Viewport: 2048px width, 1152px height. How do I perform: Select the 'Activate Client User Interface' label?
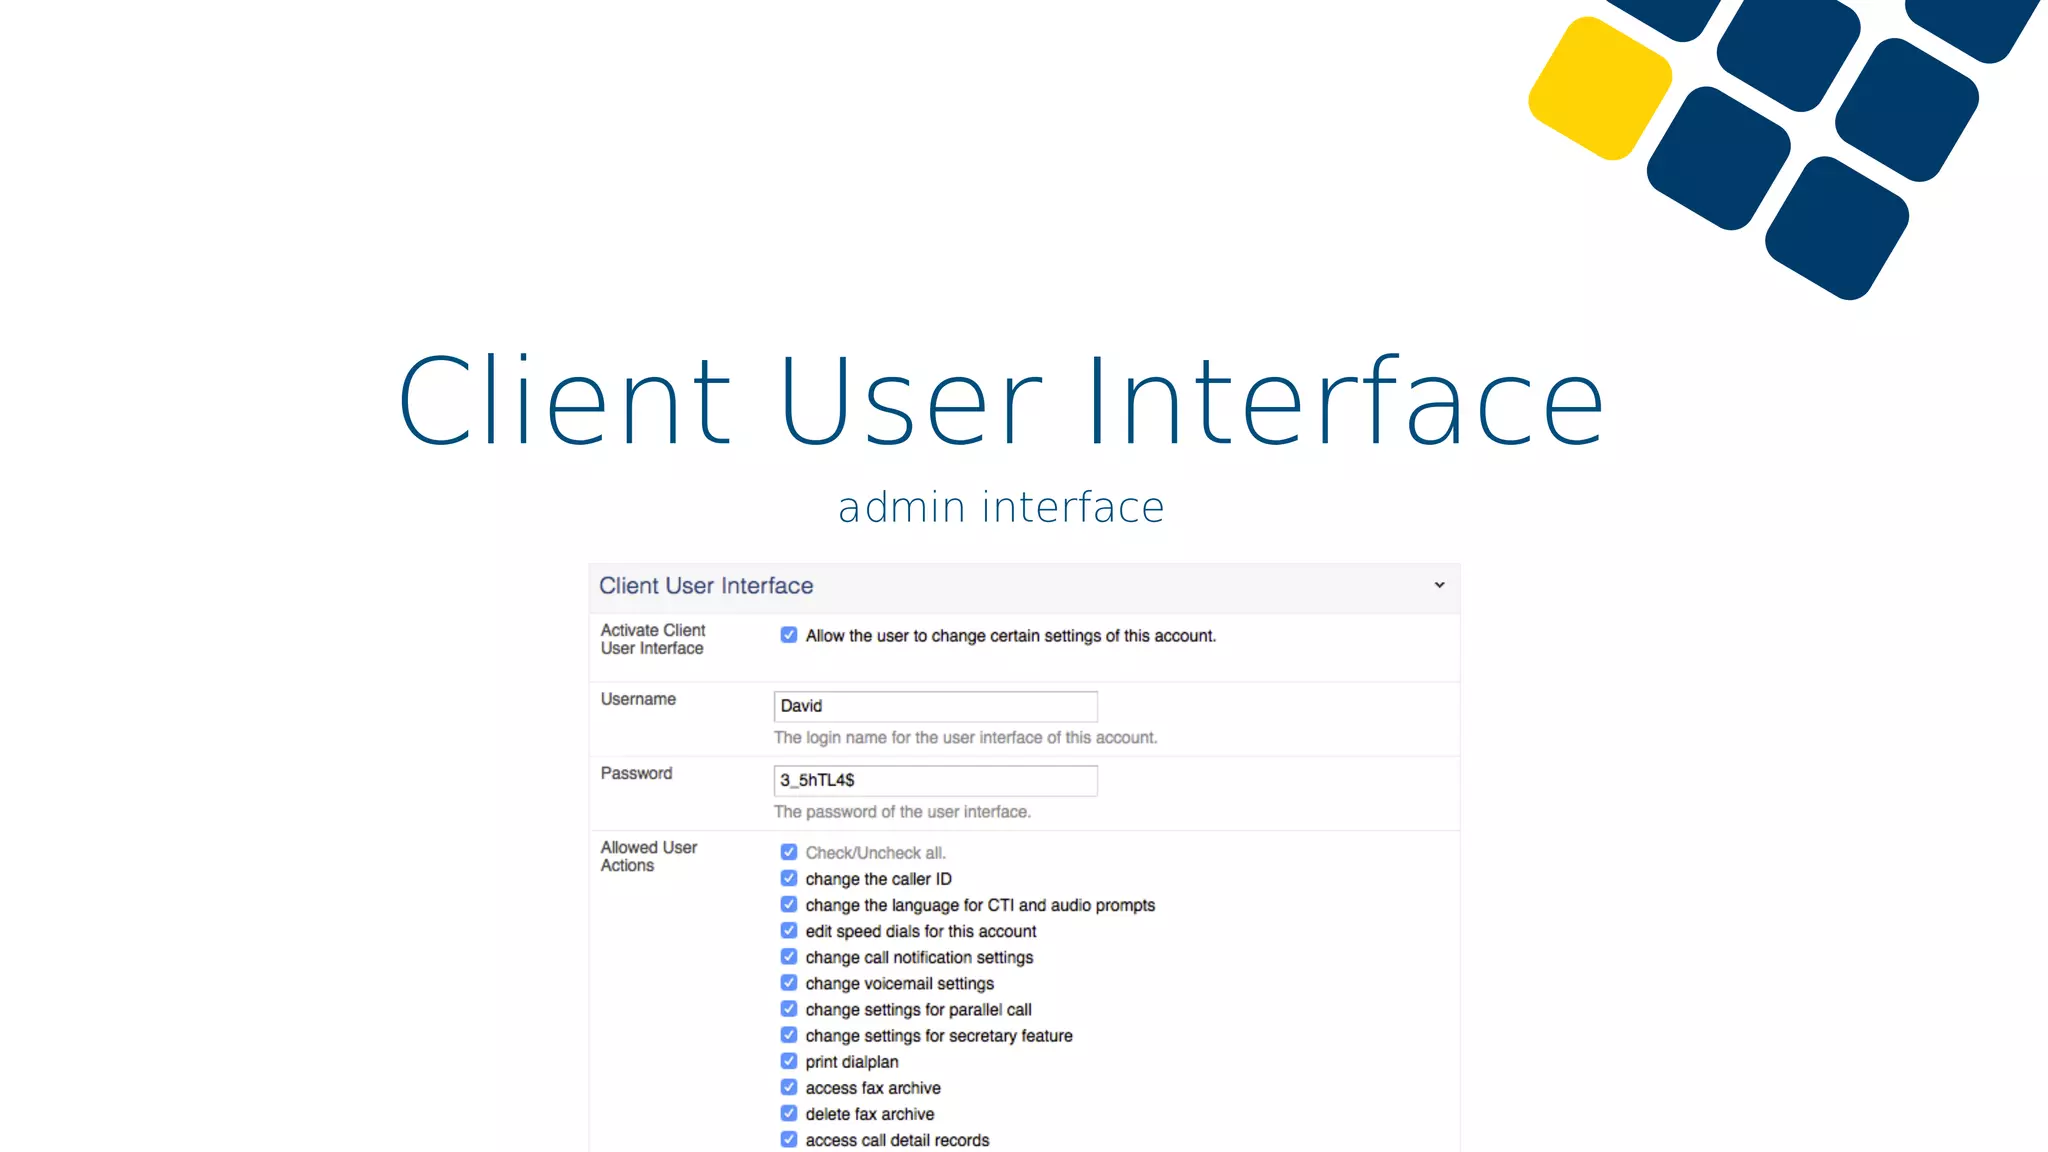[653, 639]
